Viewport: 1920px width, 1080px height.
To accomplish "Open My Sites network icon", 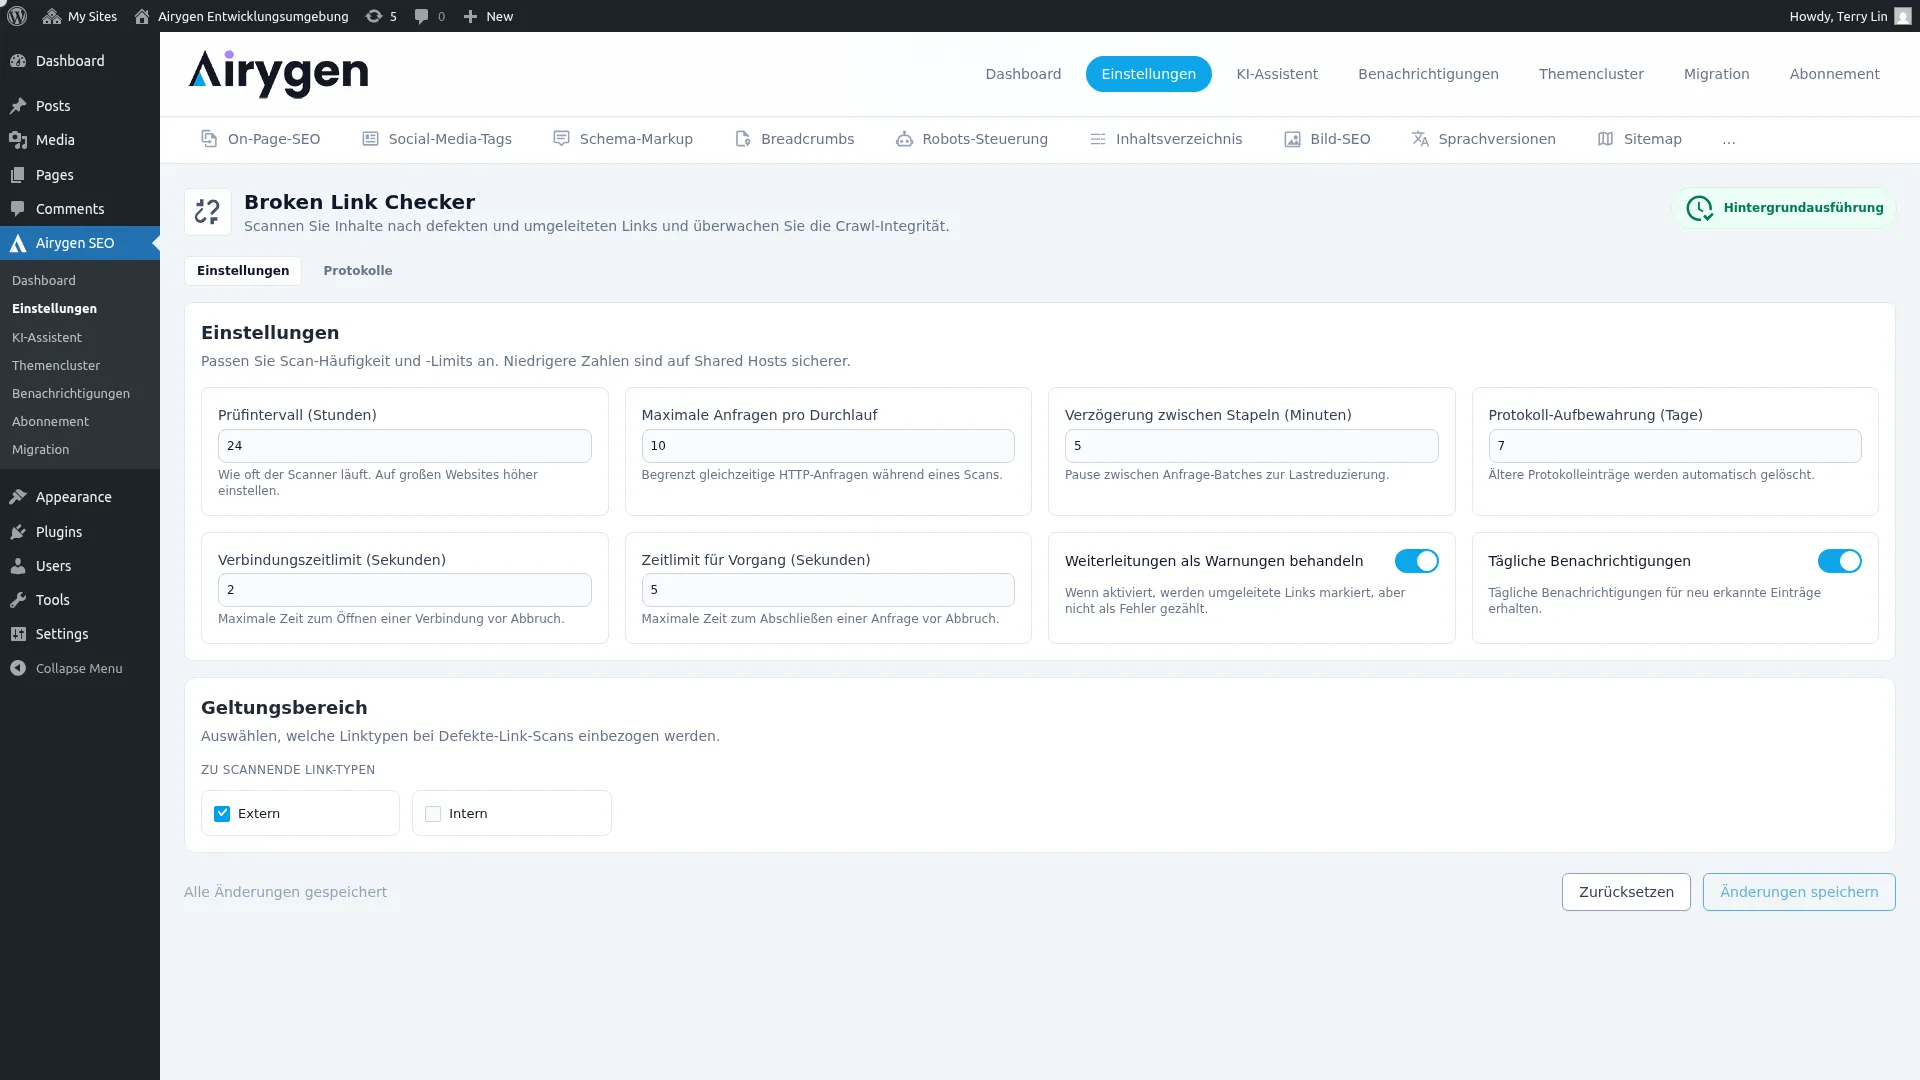I will pyautogui.click(x=52, y=16).
